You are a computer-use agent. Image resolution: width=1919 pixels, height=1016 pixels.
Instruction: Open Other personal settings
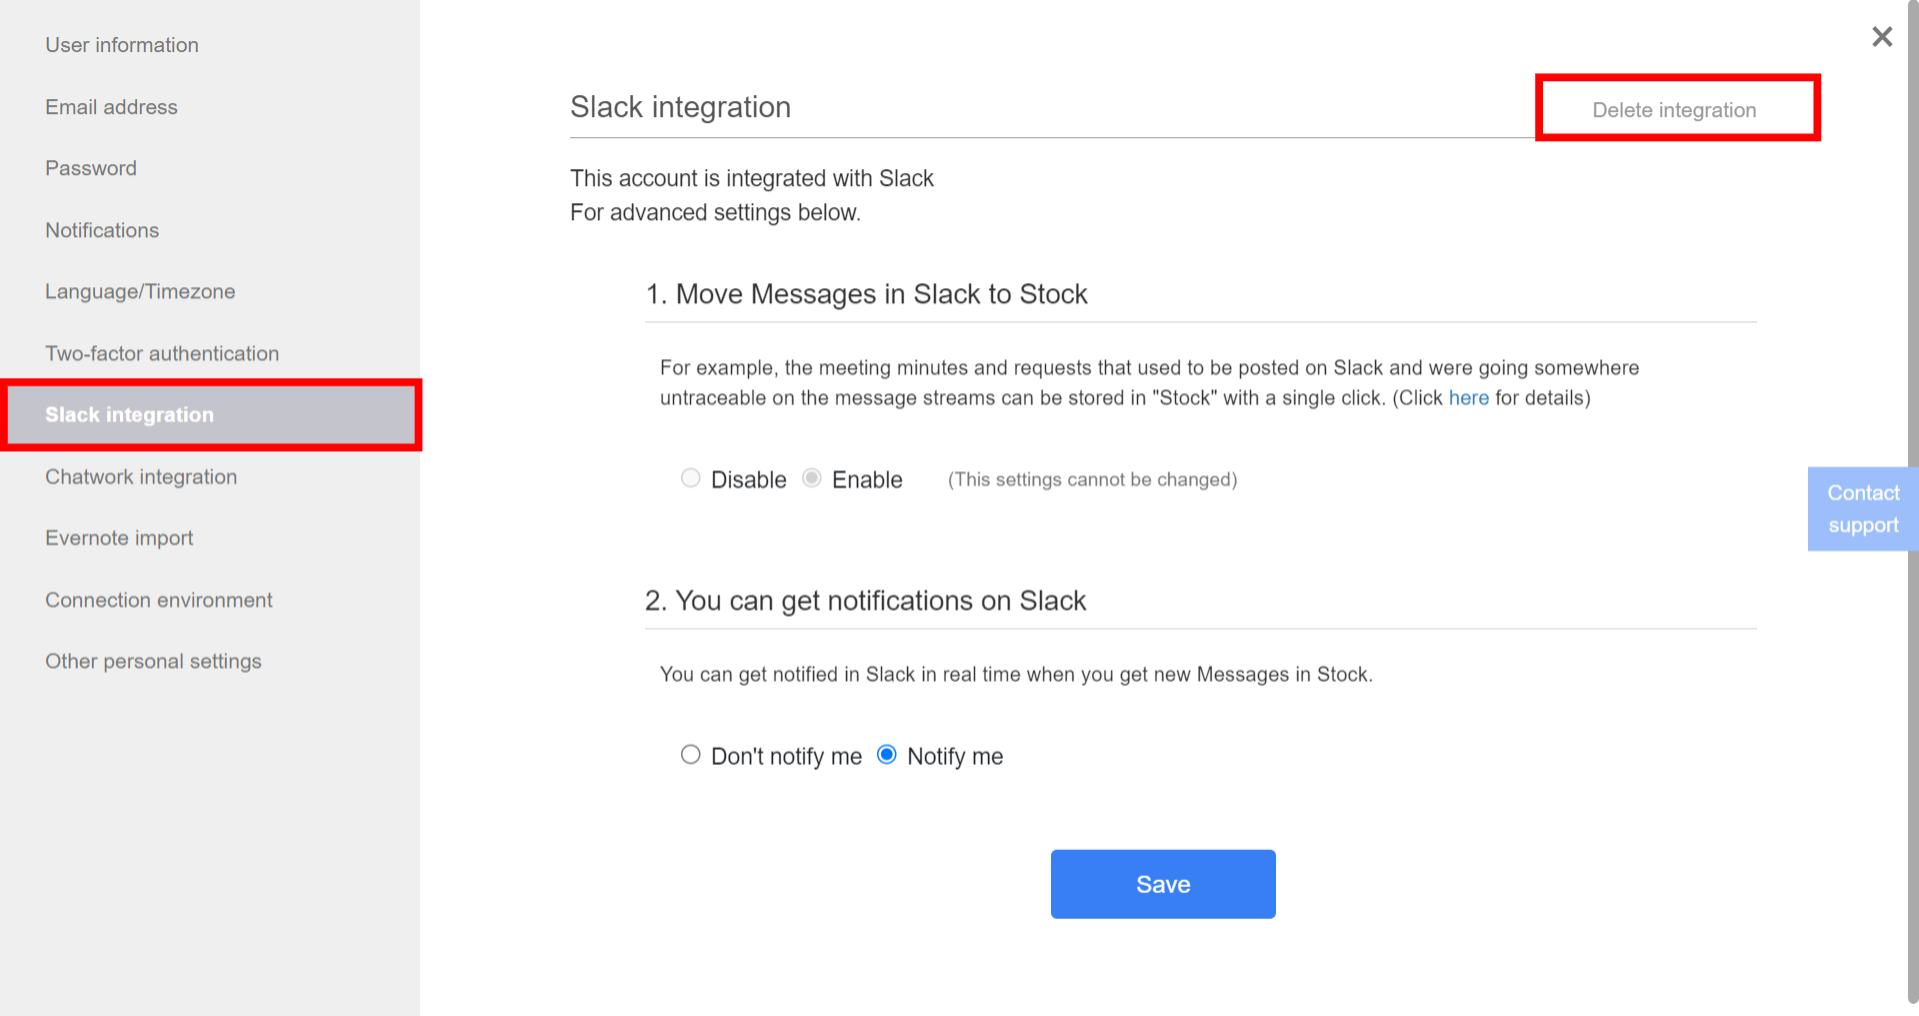coord(152,661)
